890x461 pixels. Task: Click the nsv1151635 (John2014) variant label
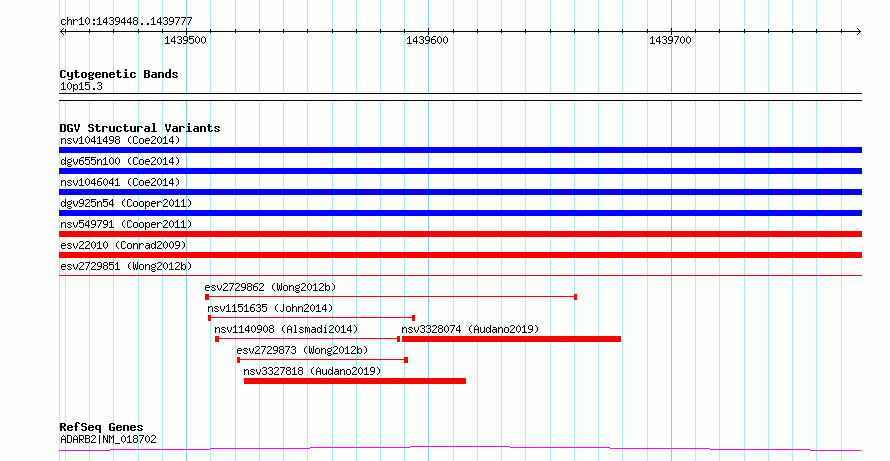coord(270,308)
